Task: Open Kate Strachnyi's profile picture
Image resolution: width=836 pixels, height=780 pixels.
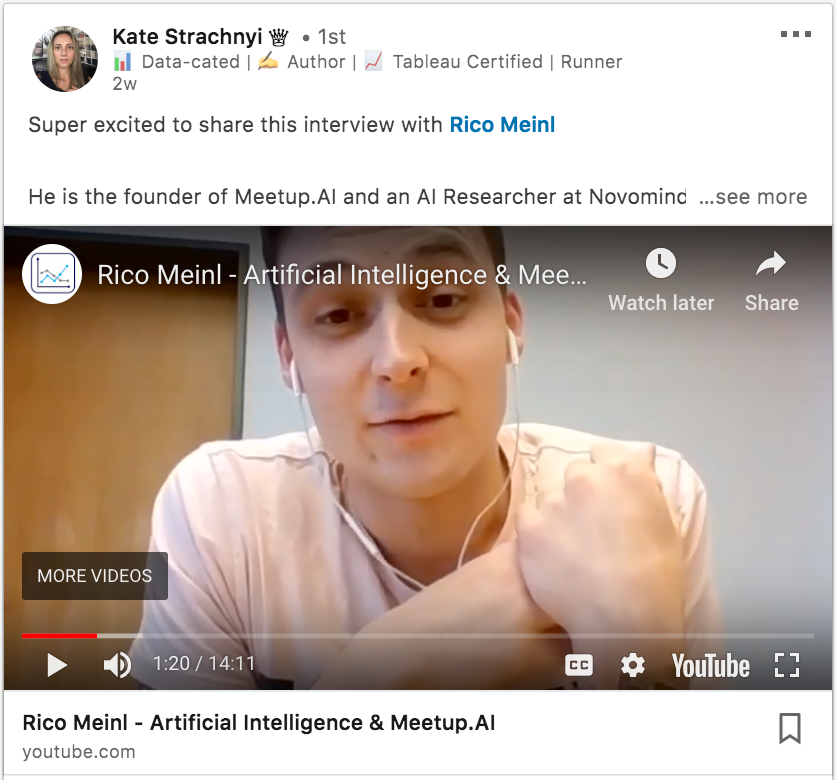Action: (65, 59)
